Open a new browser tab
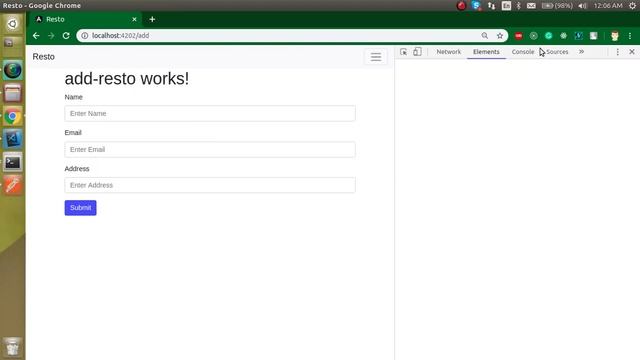 pos(152,19)
